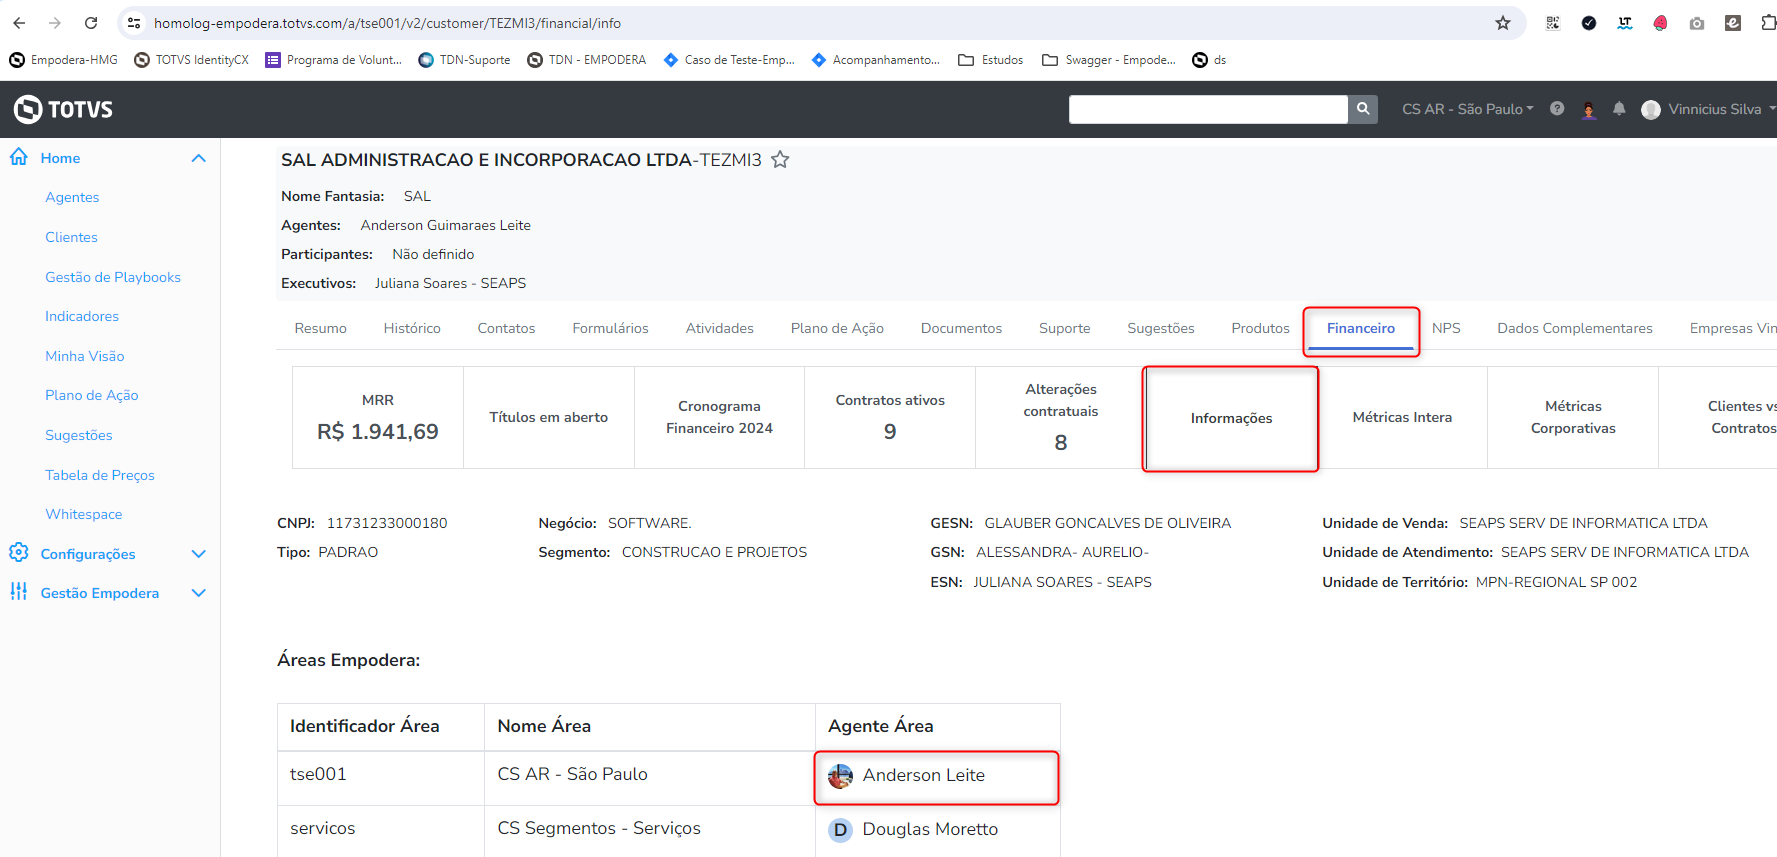1777x857 pixels.
Task: Open the Swagger - Empode... bookmarks folder
Action: coord(1108,60)
